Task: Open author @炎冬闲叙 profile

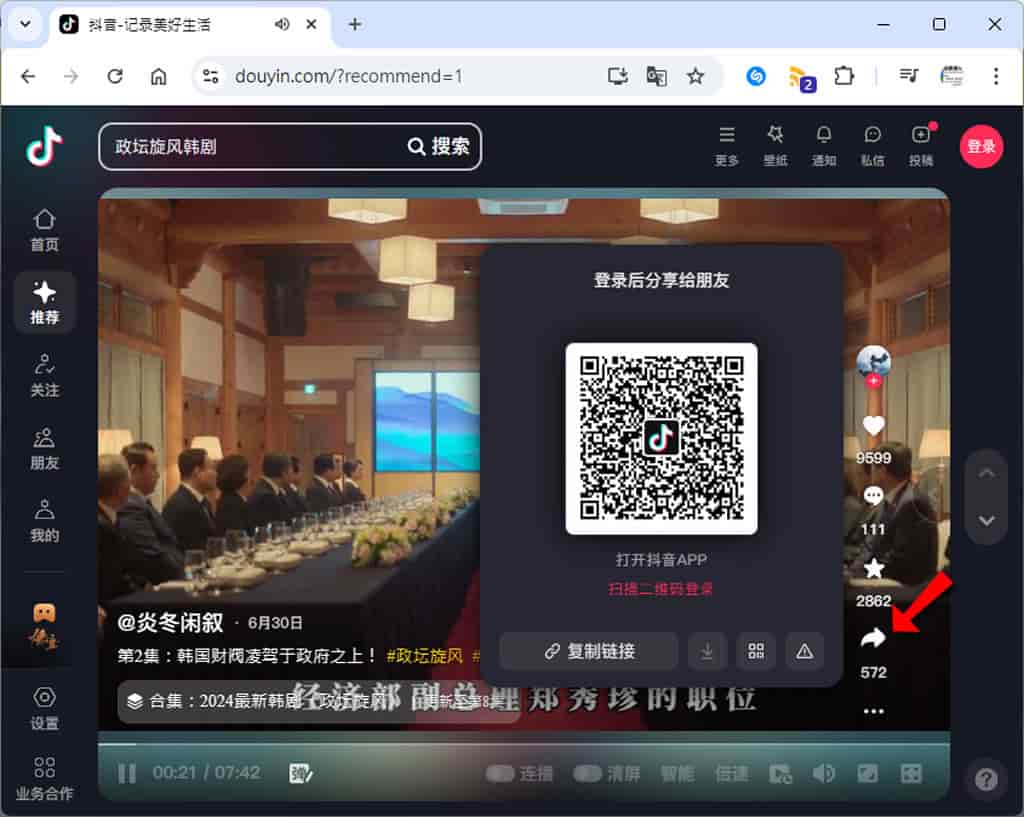Action: (170, 622)
